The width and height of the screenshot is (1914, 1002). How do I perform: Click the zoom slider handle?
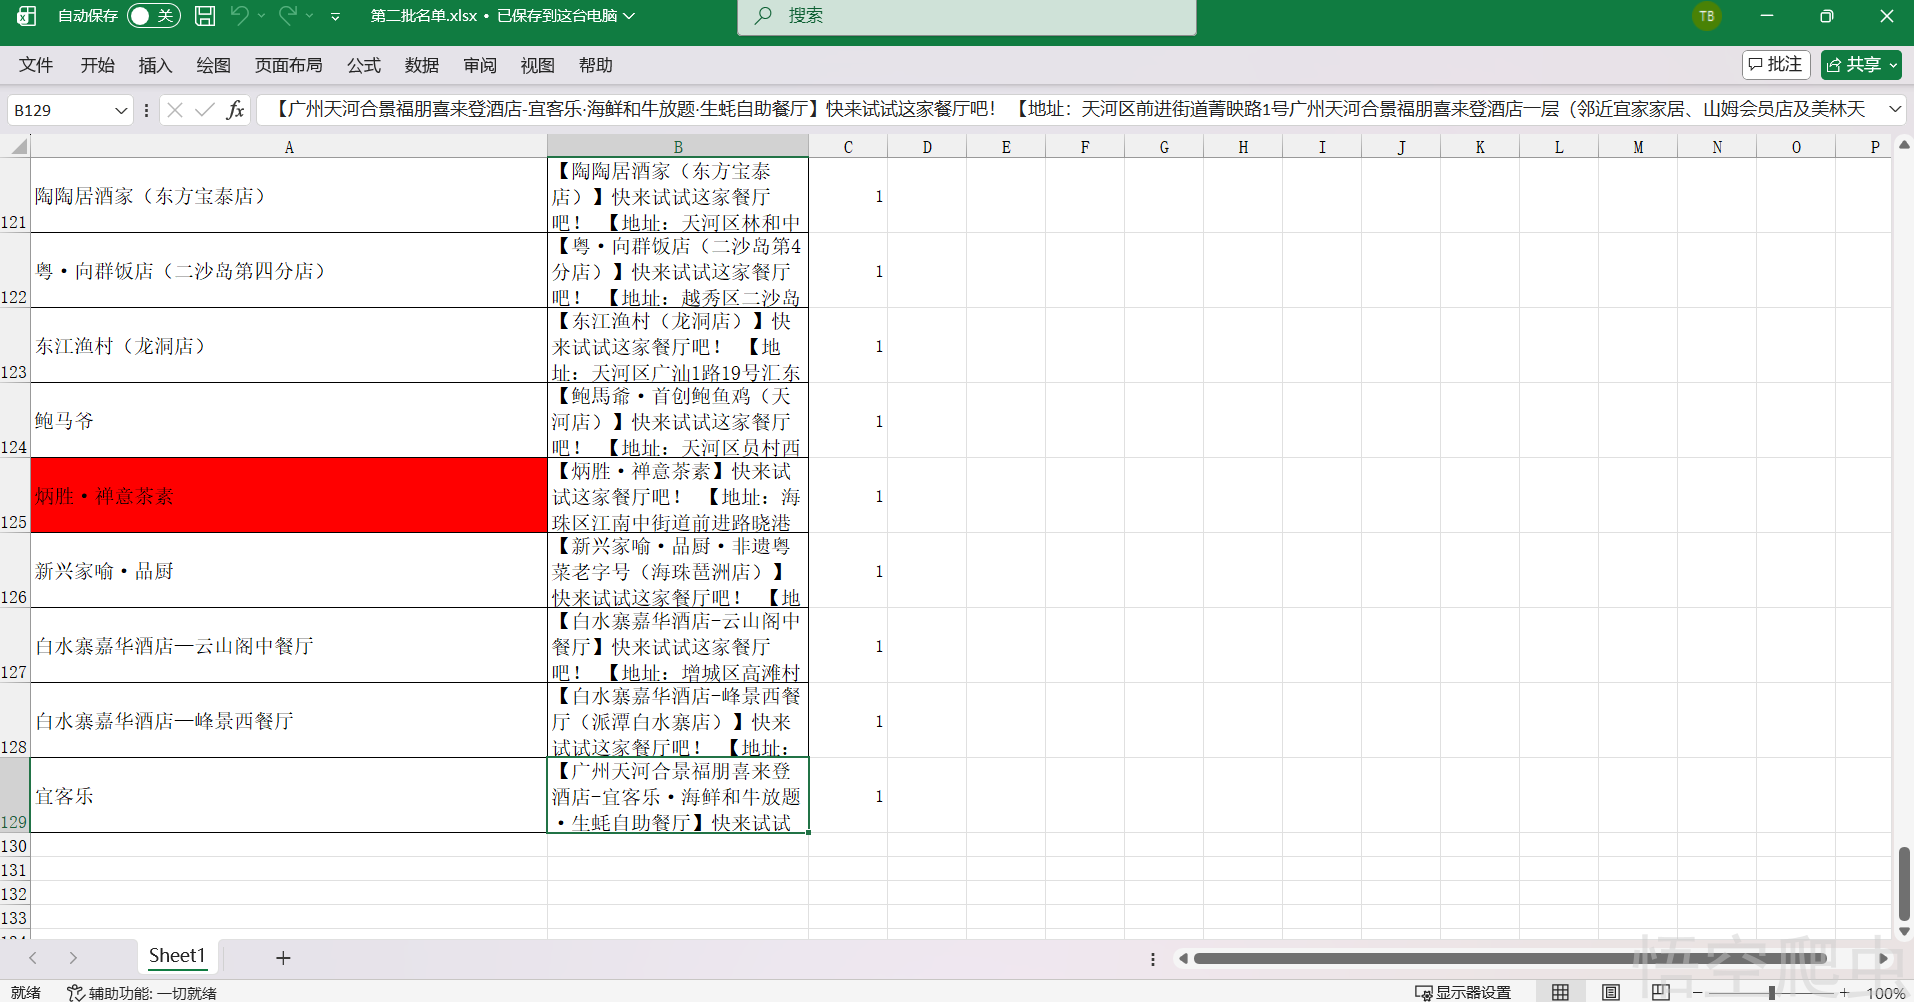pyautogui.click(x=1771, y=992)
